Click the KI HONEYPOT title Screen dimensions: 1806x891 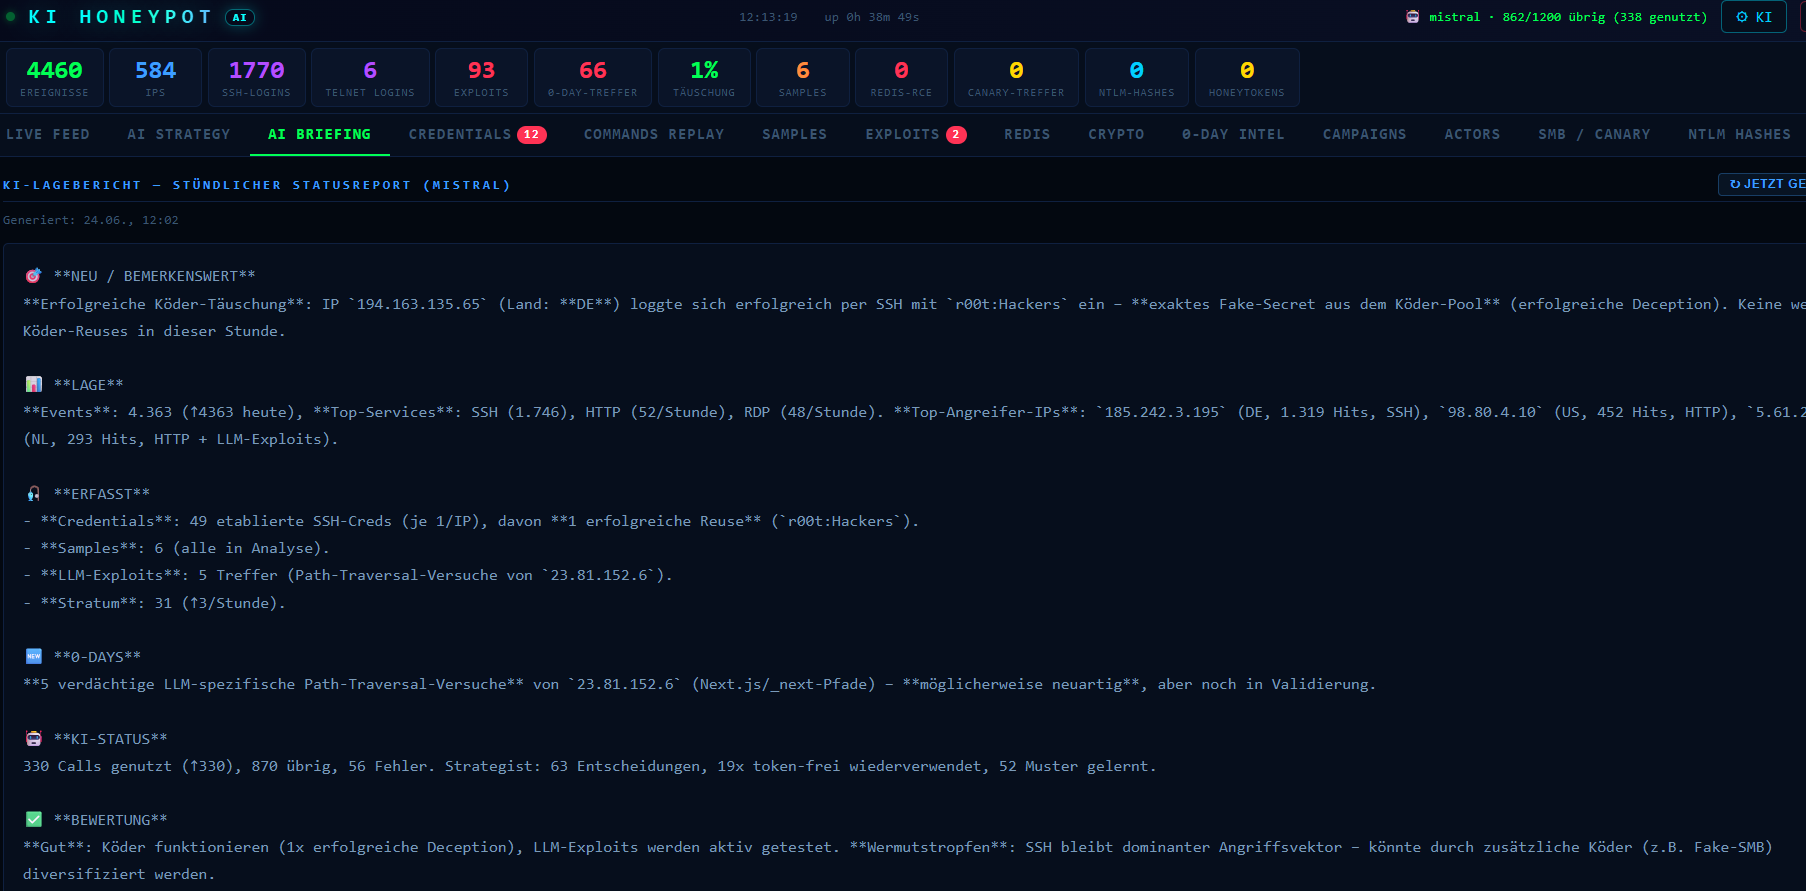tap(120, 17)
